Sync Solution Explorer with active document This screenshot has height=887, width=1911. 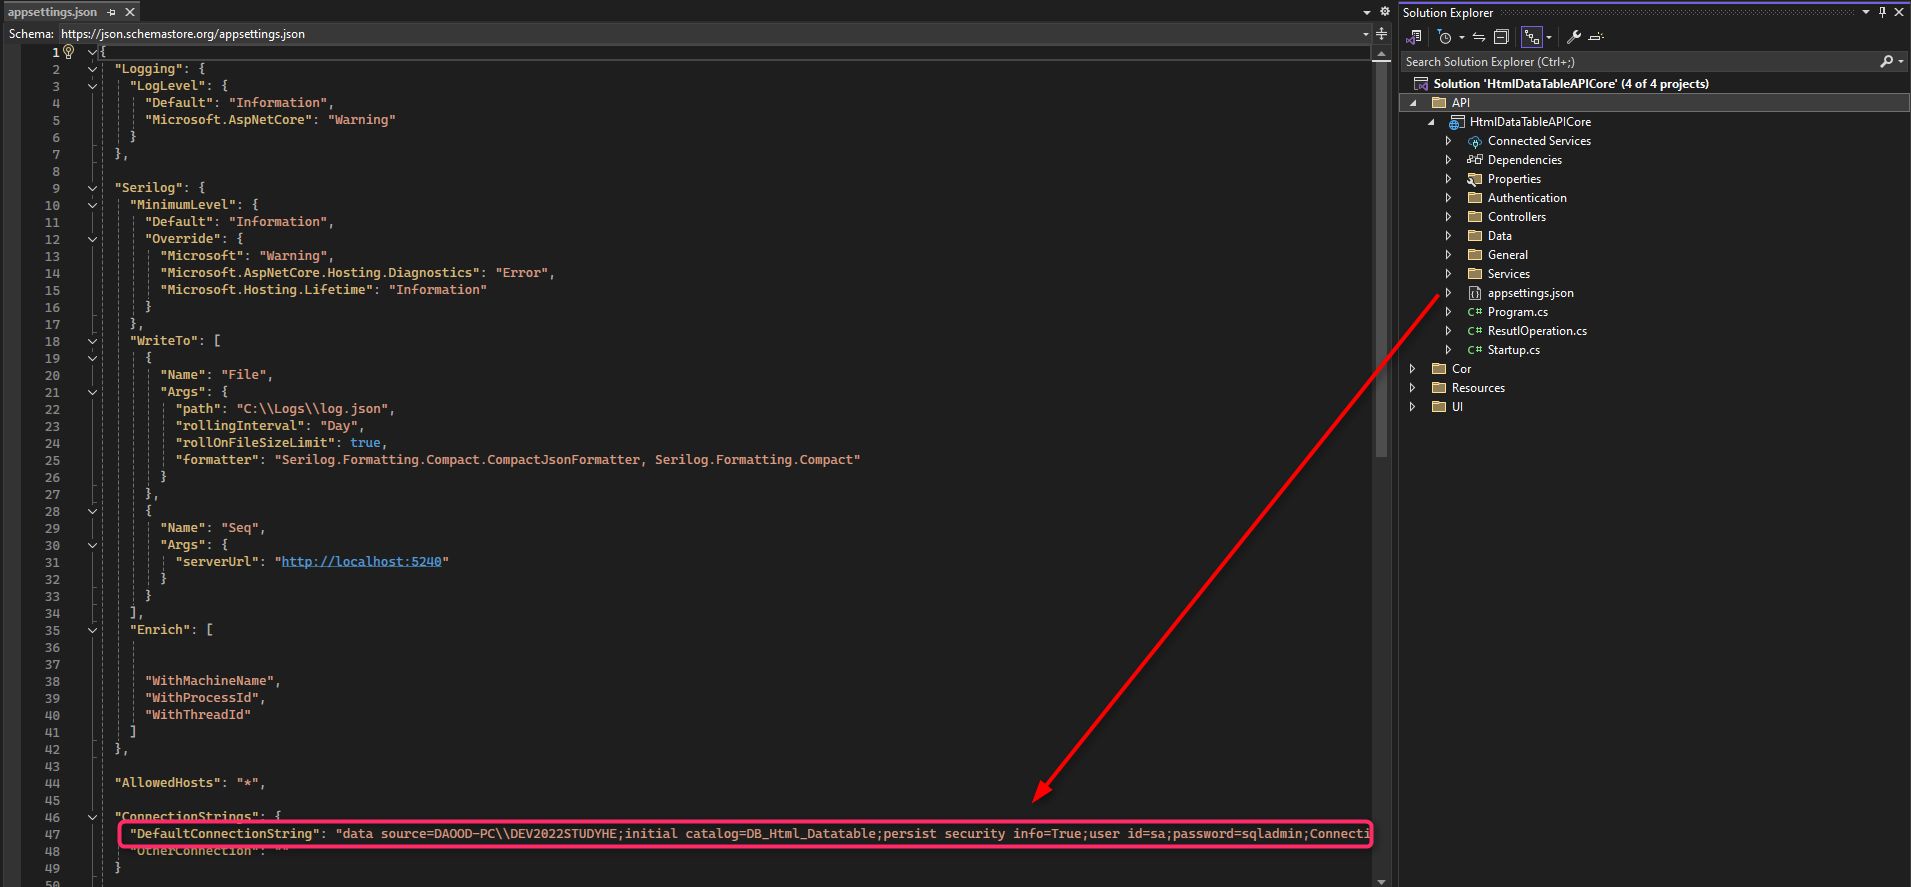click(1479, 37)
